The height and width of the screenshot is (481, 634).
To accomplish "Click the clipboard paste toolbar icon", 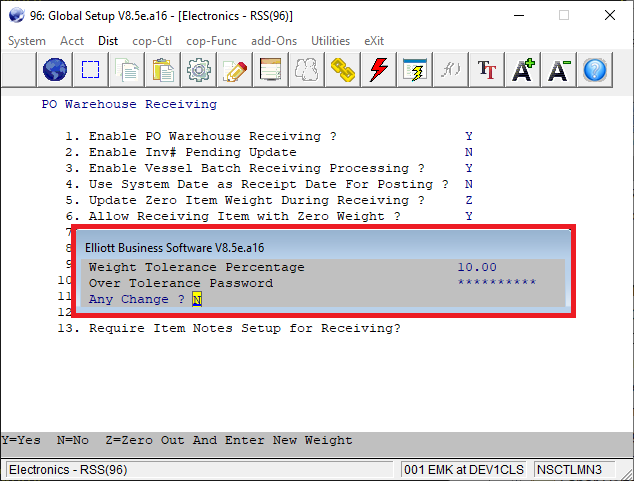I will point(163,70).
